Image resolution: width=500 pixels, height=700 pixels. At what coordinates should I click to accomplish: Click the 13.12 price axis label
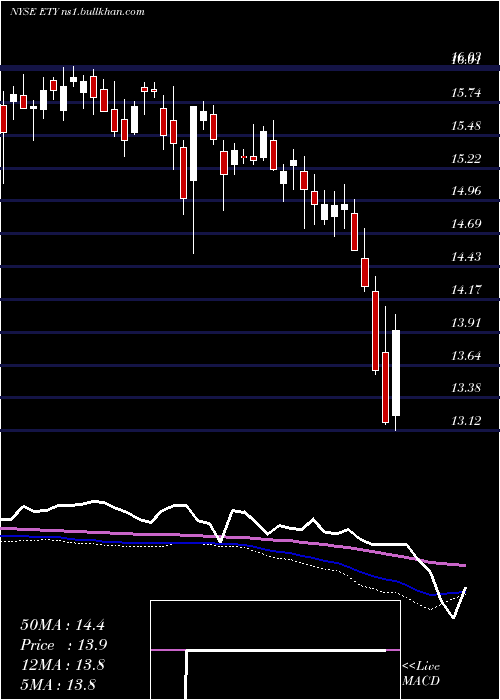(466, 421)
